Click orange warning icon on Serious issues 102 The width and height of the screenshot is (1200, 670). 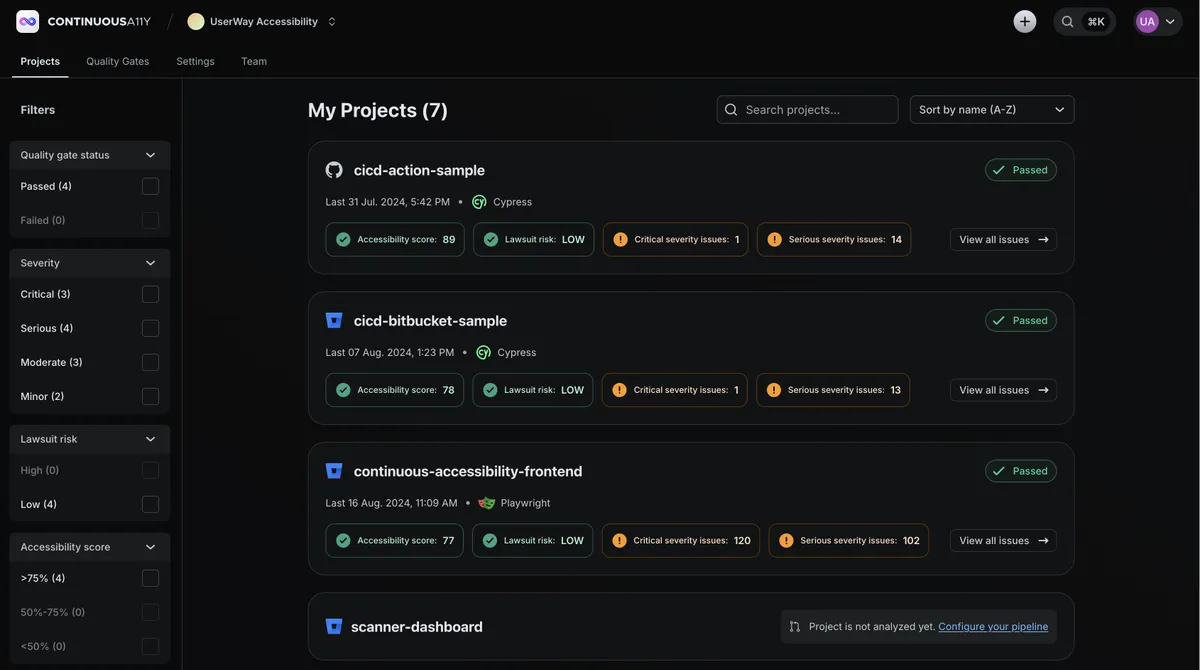tap(786, 541)
